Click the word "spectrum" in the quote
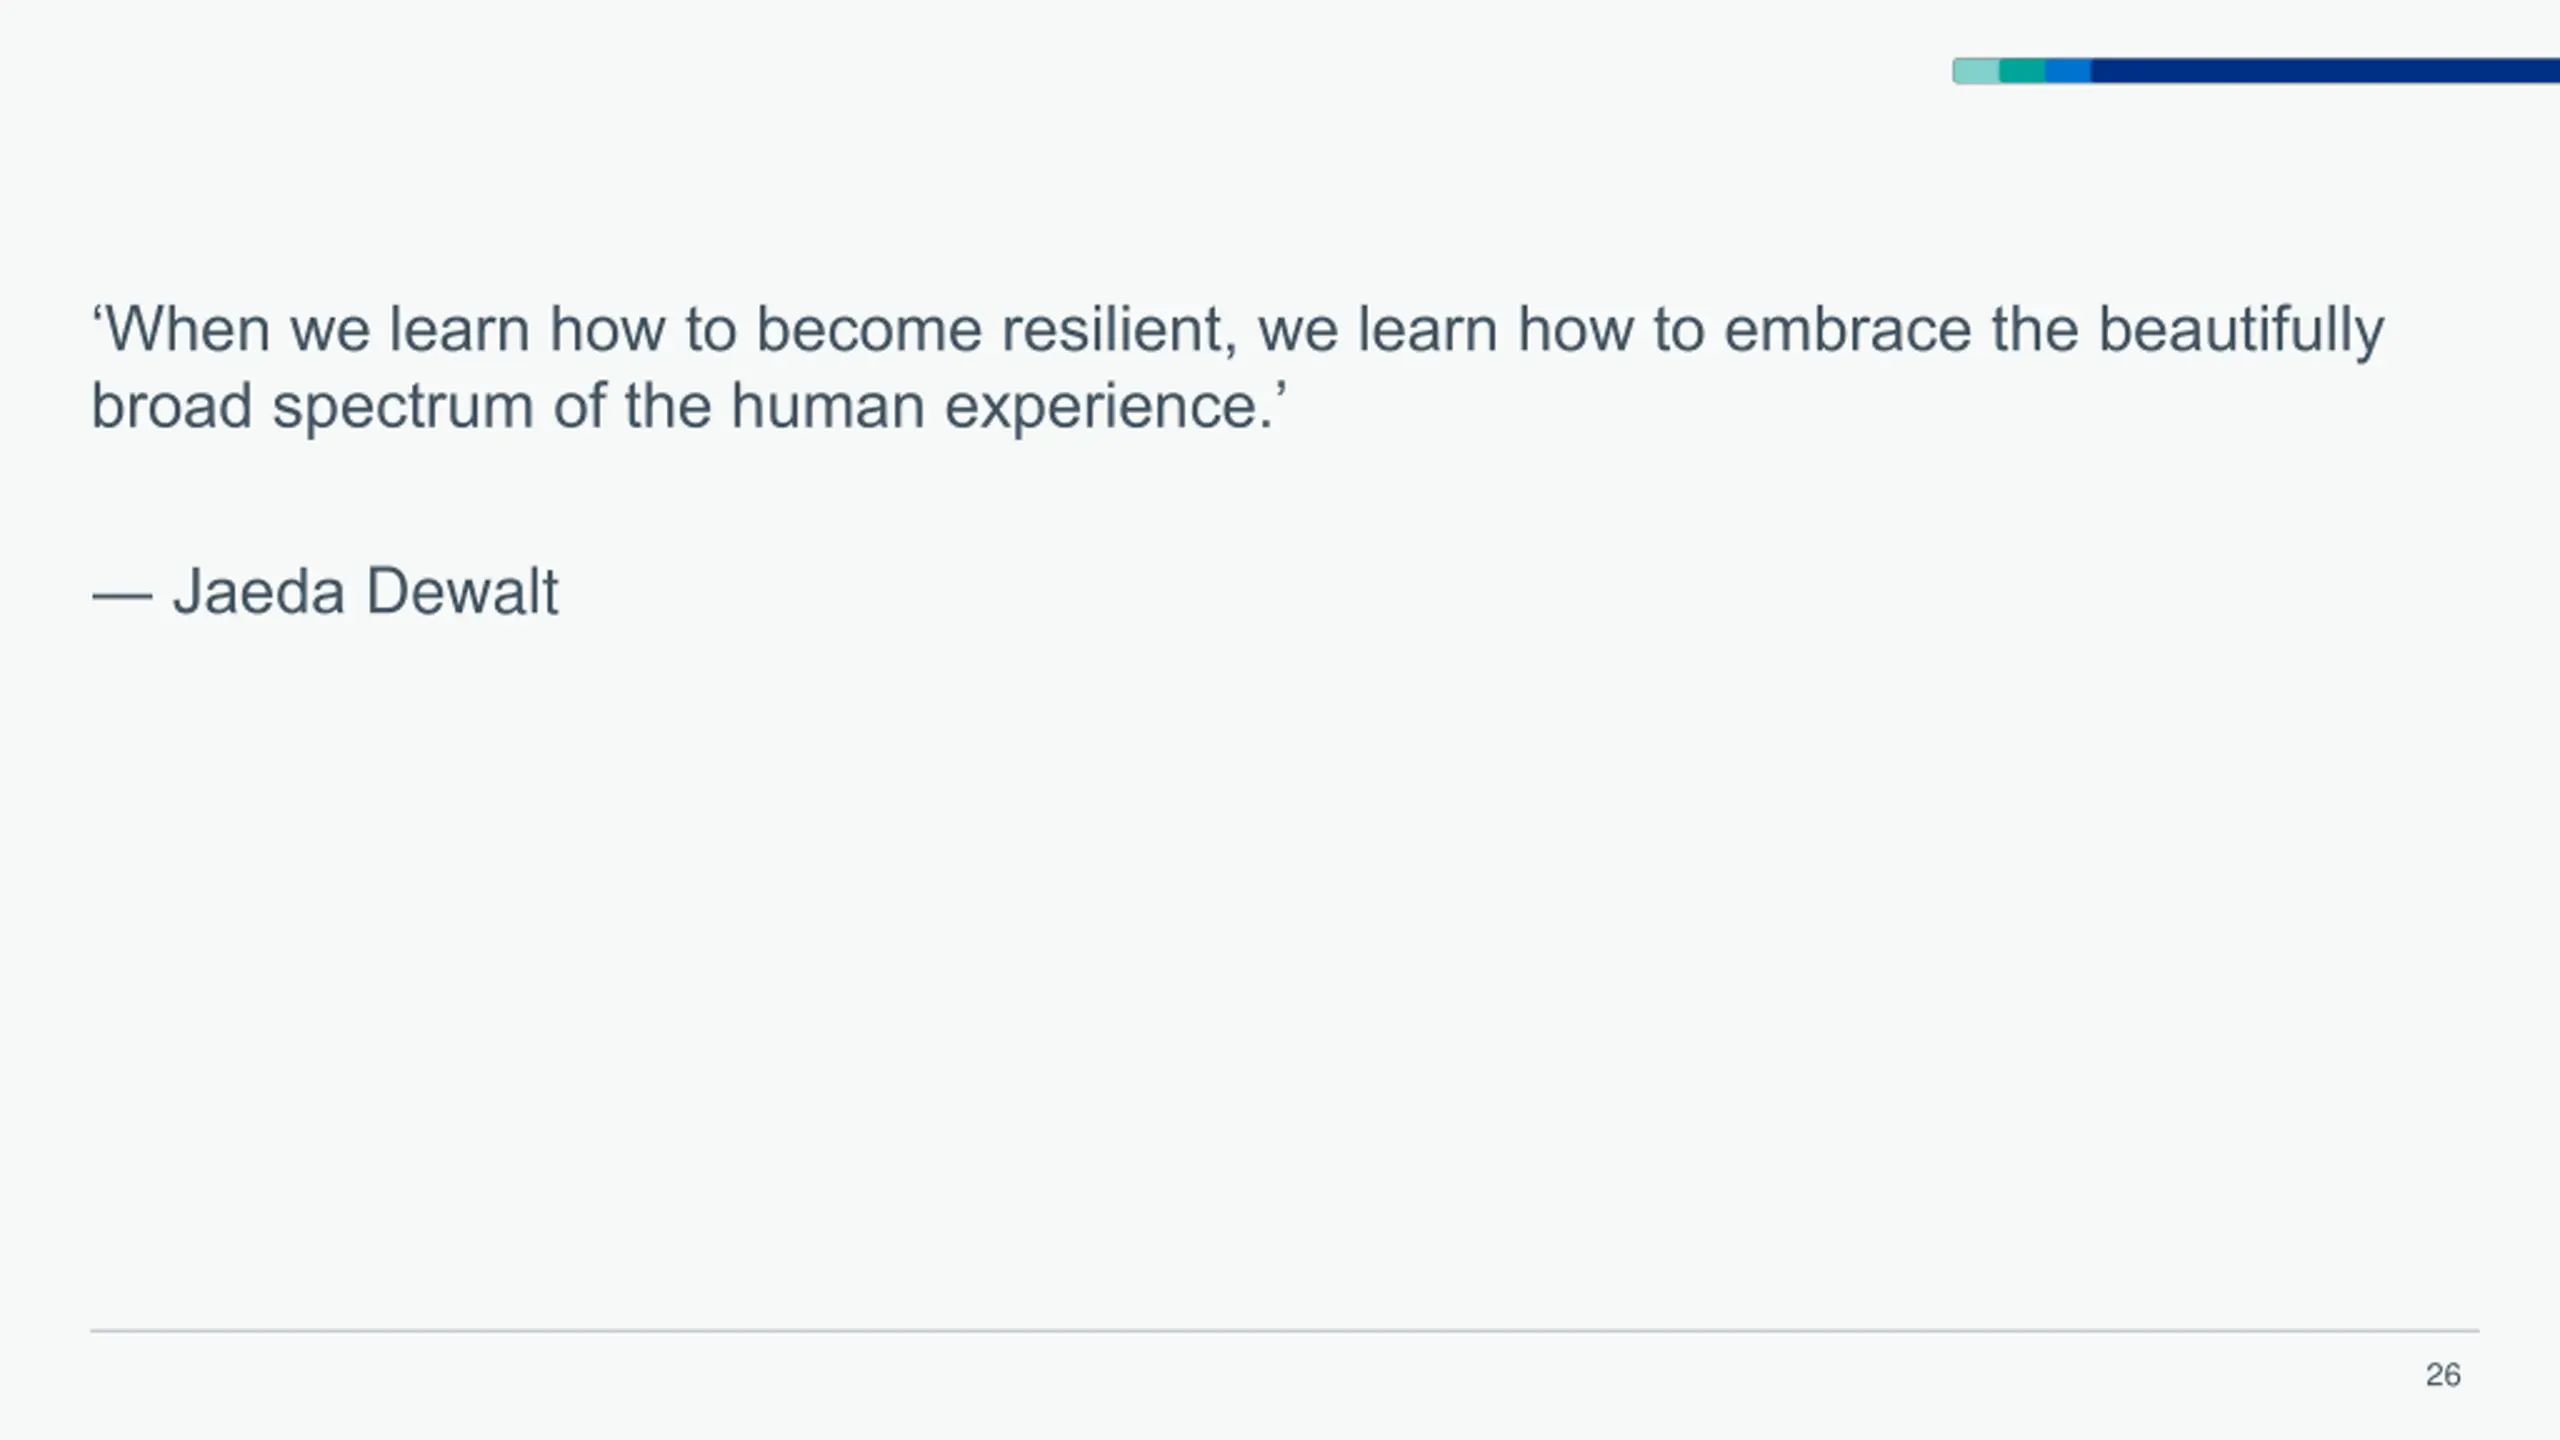 402,407
